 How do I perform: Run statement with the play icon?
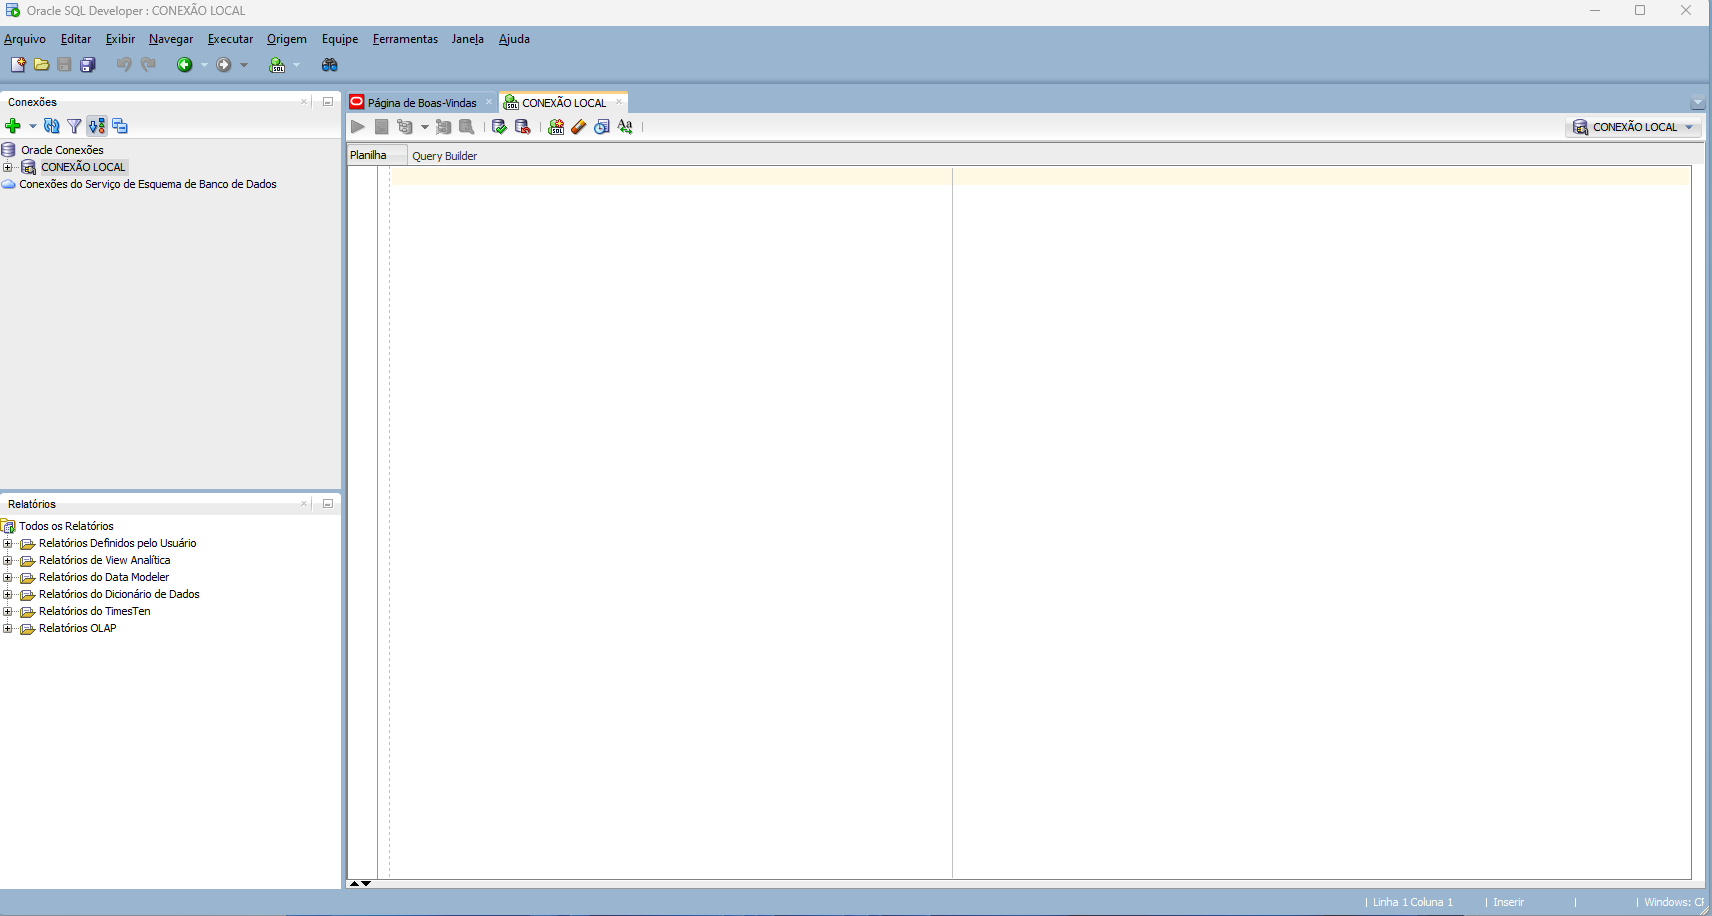tap(357, 127)
